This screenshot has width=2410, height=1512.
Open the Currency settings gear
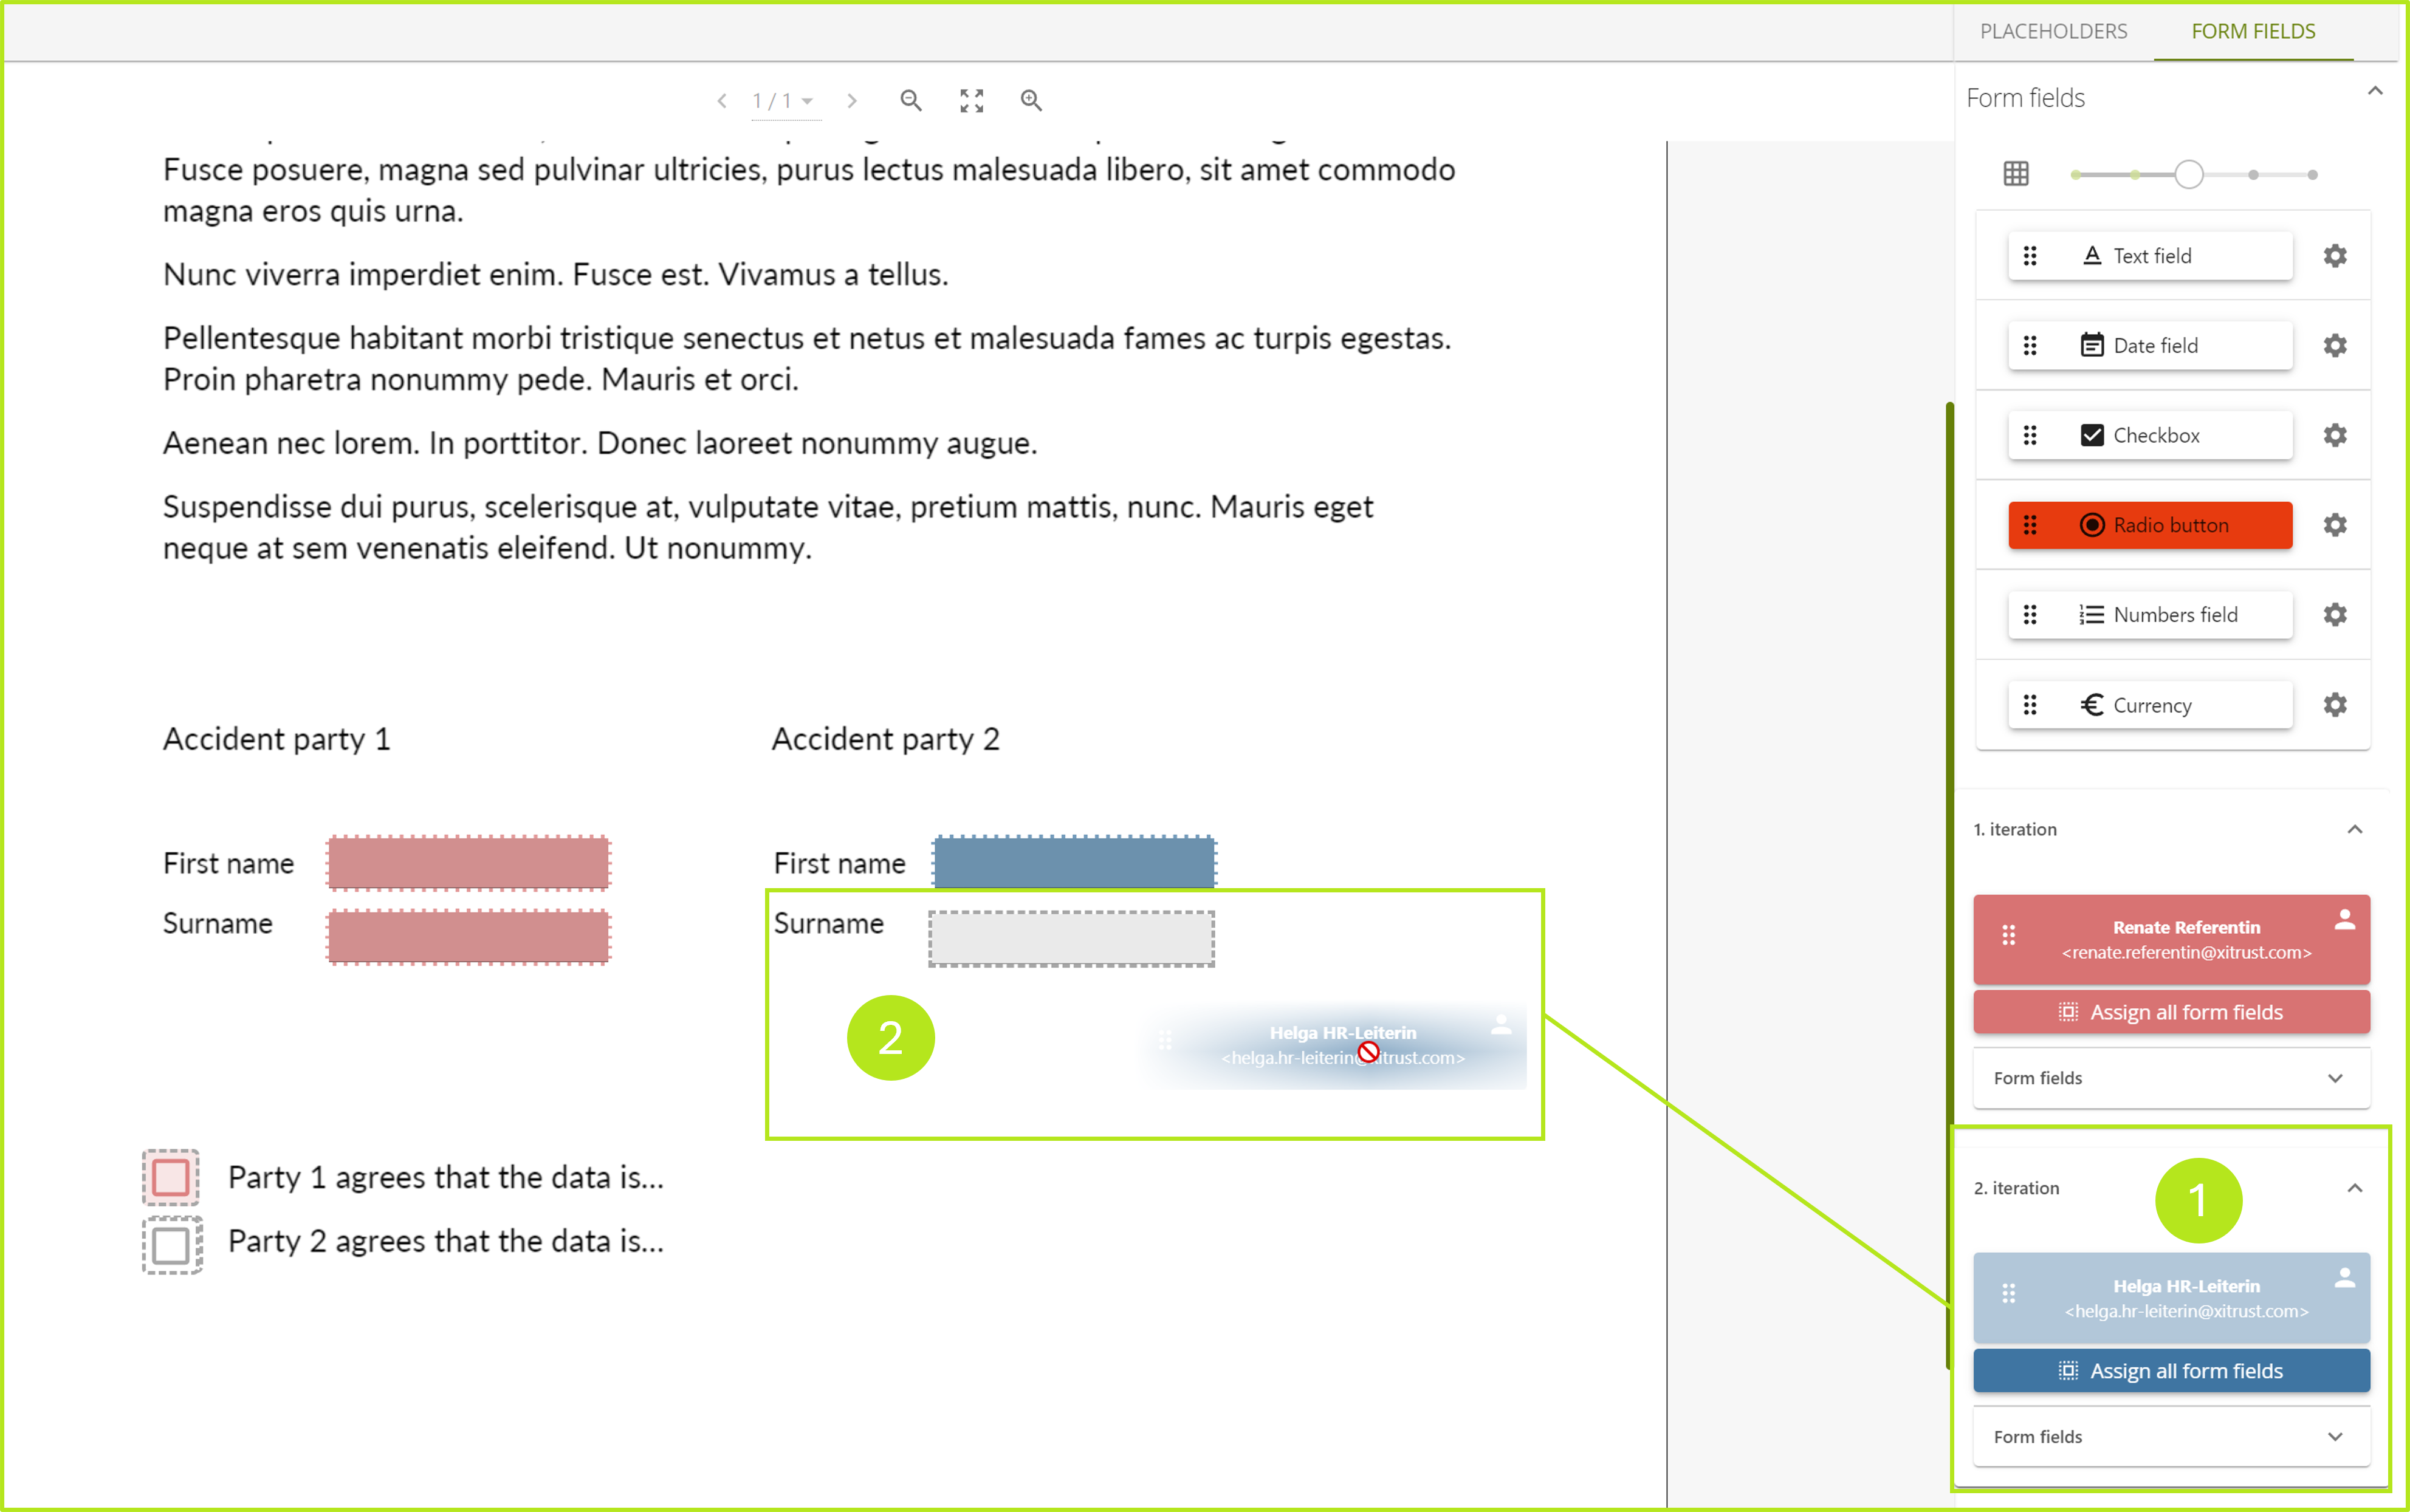pos(2334,705)
